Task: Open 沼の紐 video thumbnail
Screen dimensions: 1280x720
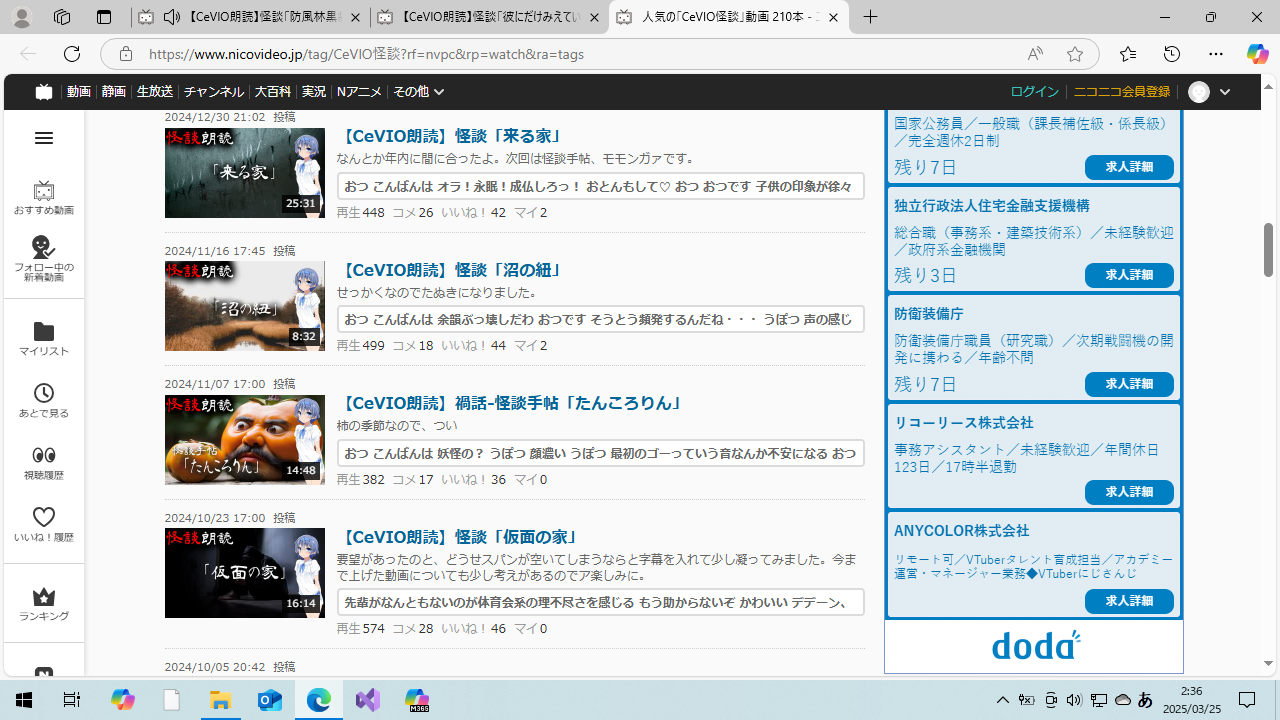Action: click(x=245, y=306)
